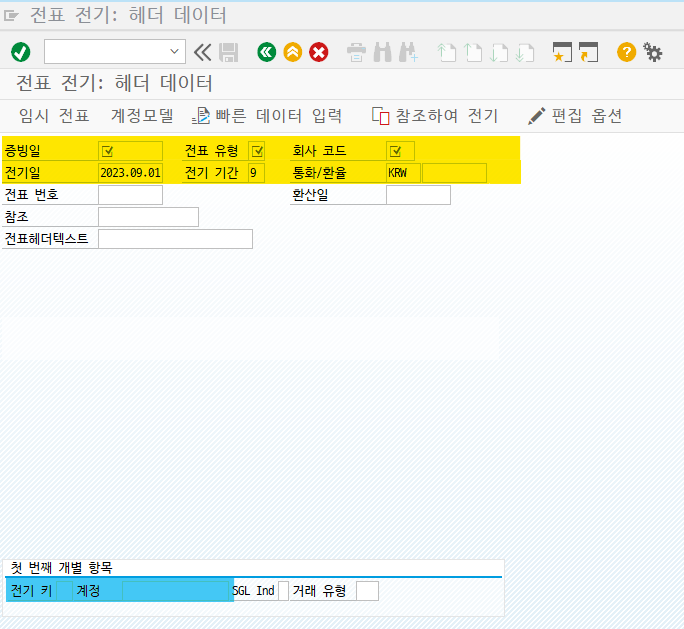Click the 환산일 input field
Image resolution: width=684 pixels, height=629 pixels.
pos(418,195)
